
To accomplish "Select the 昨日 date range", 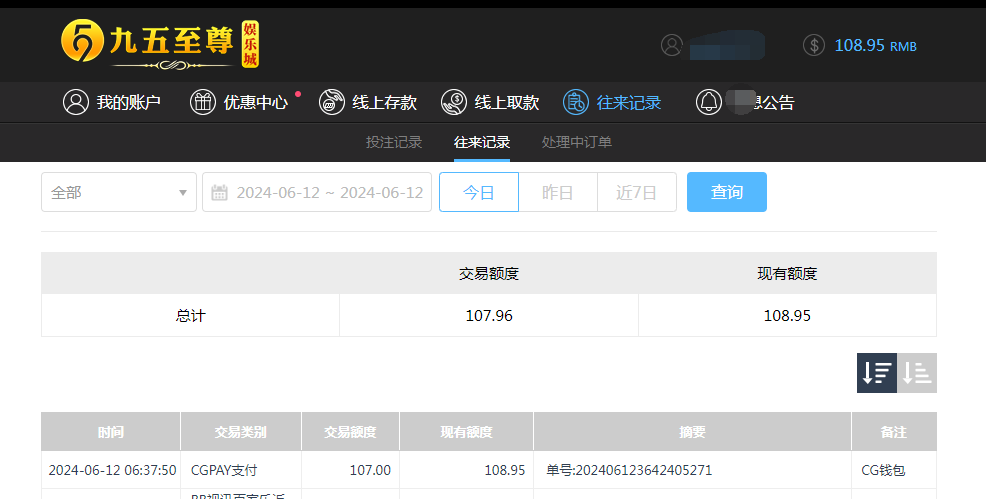I will [558, 192].
